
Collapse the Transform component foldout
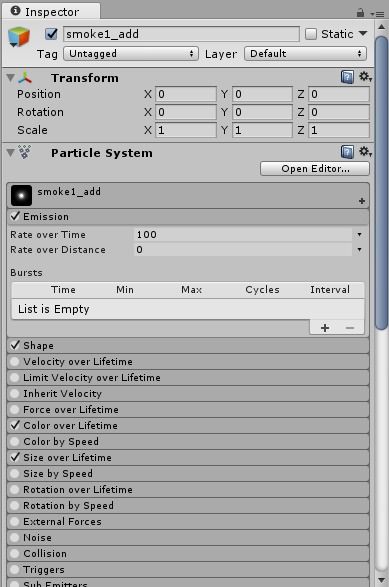click(x=11, y=78)
